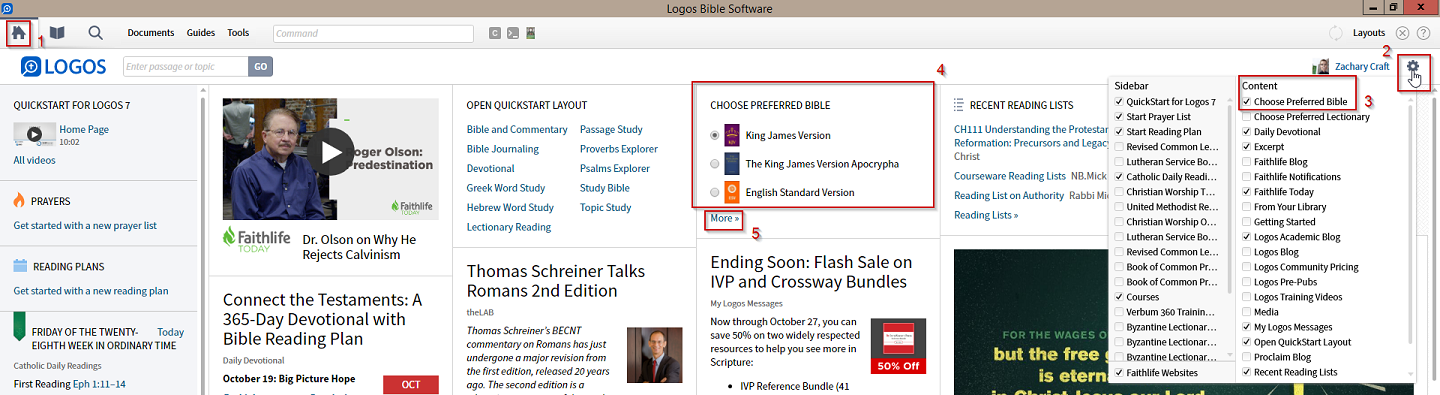This screenshot has width=1440, height=395.
Task: Toggle Daily Devotional checkbox
Action: click(1246, 132)
